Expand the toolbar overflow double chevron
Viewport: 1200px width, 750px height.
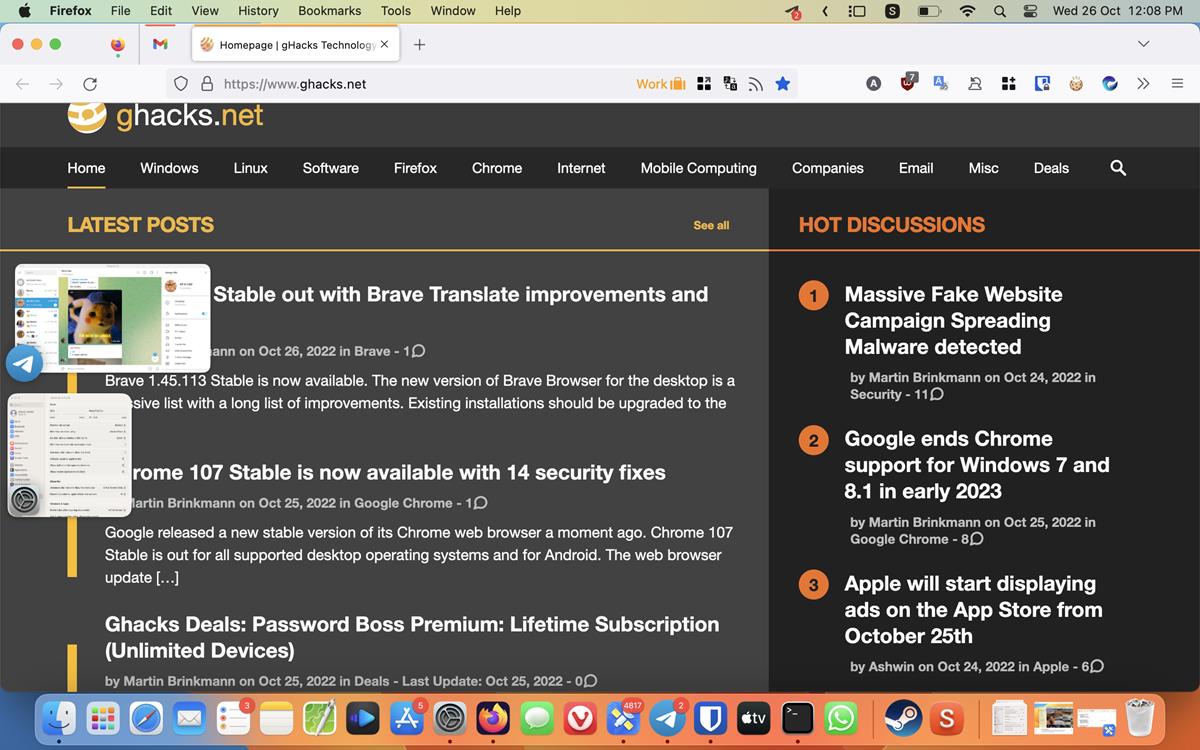(1143, 84)
